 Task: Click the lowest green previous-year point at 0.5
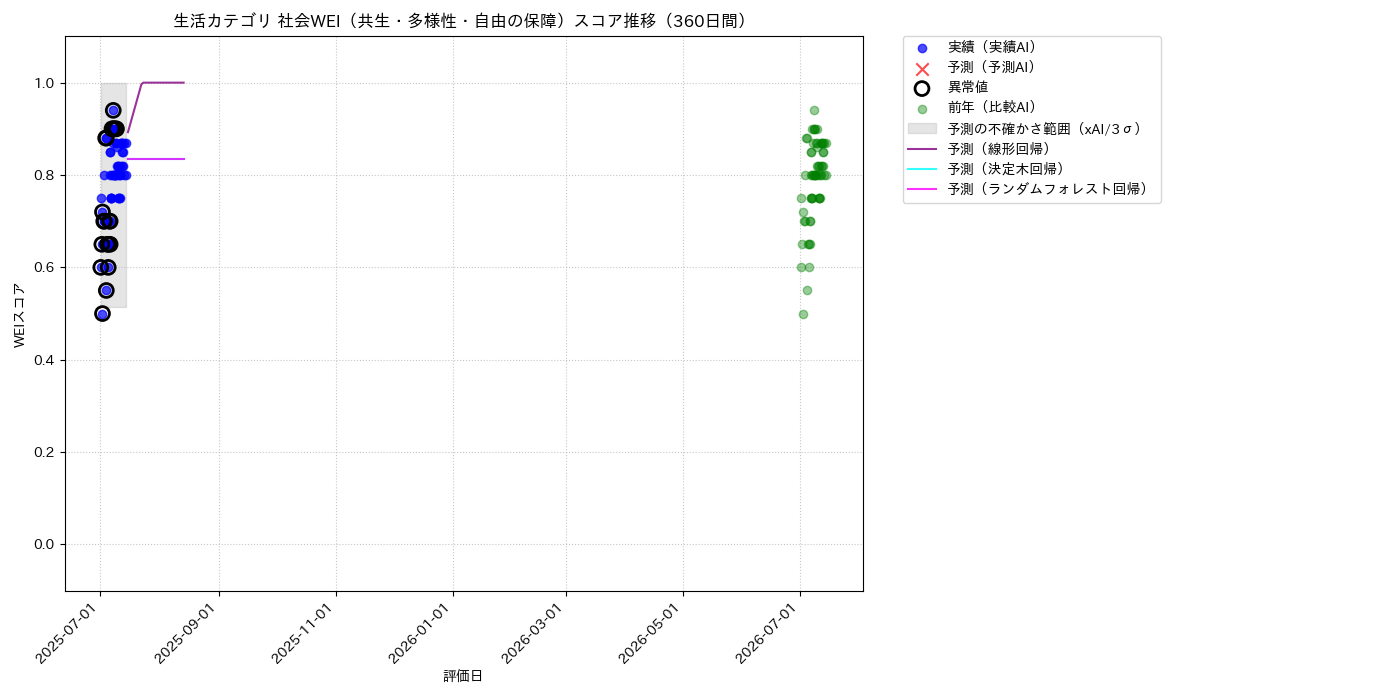(x=803, y=314)
